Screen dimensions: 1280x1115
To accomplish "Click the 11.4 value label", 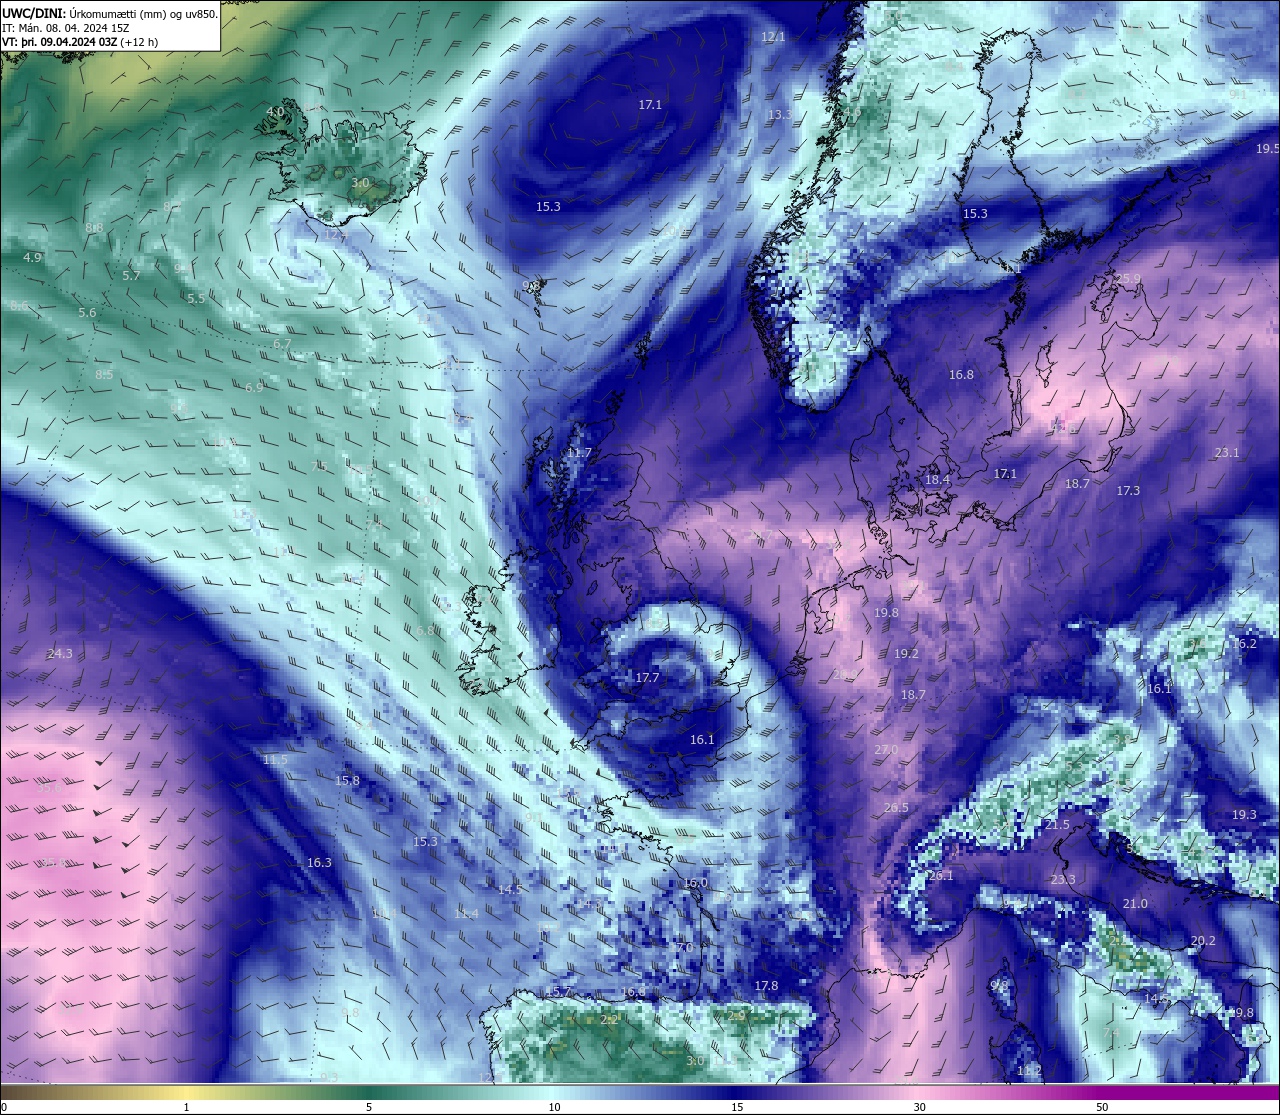I will 466,913.
